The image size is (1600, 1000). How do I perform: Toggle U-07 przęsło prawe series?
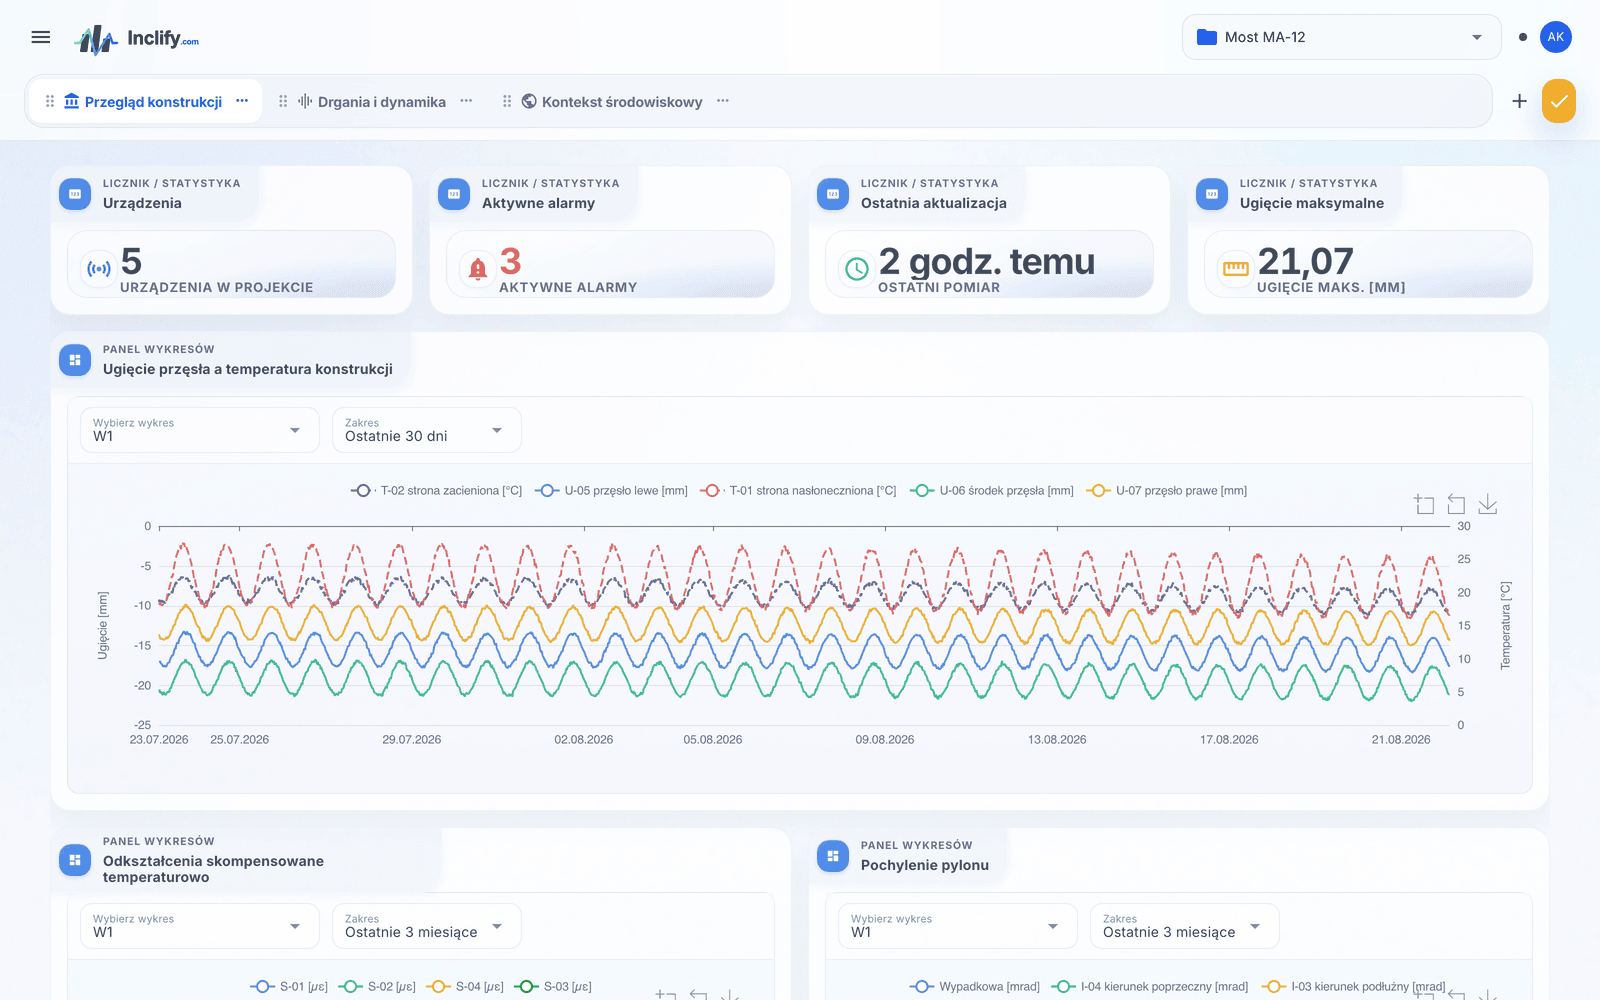[1167, 491]
